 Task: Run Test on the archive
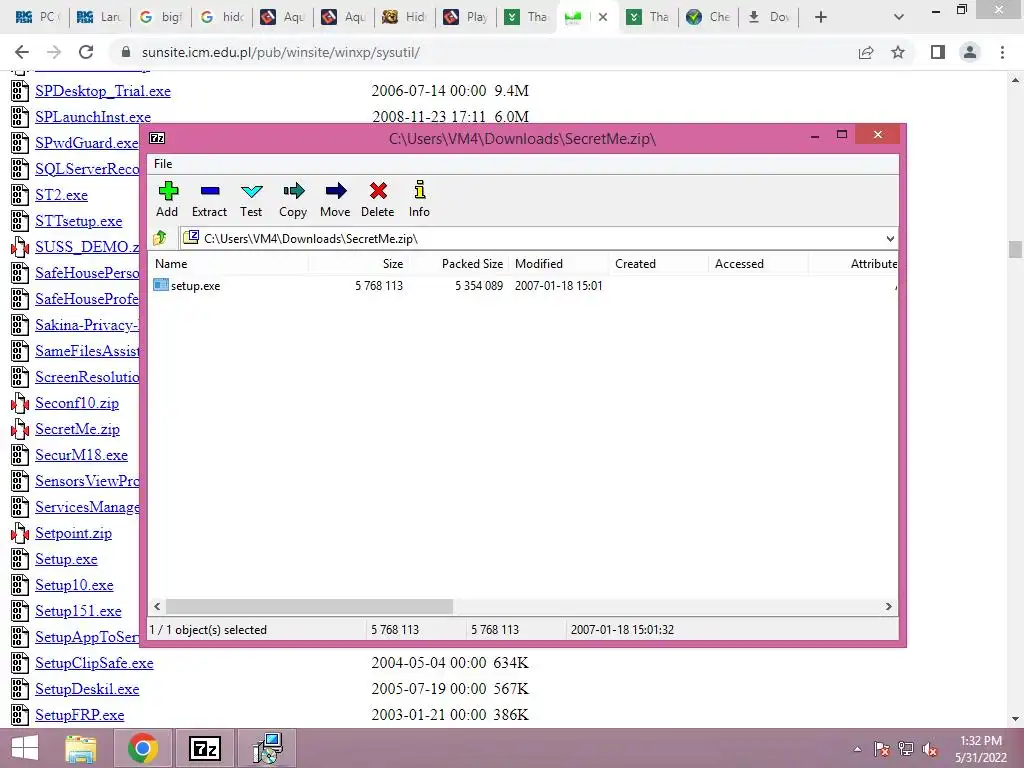tap(251, 199)
